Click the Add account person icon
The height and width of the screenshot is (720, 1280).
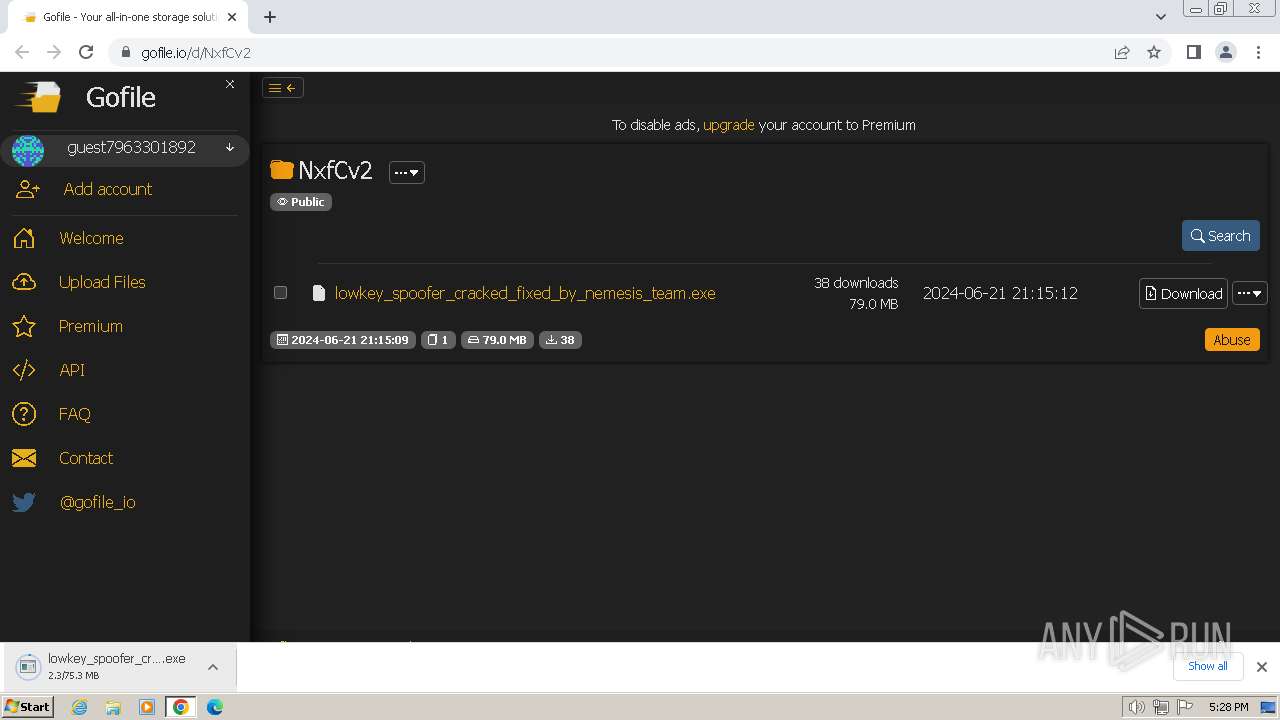[27, 189]
